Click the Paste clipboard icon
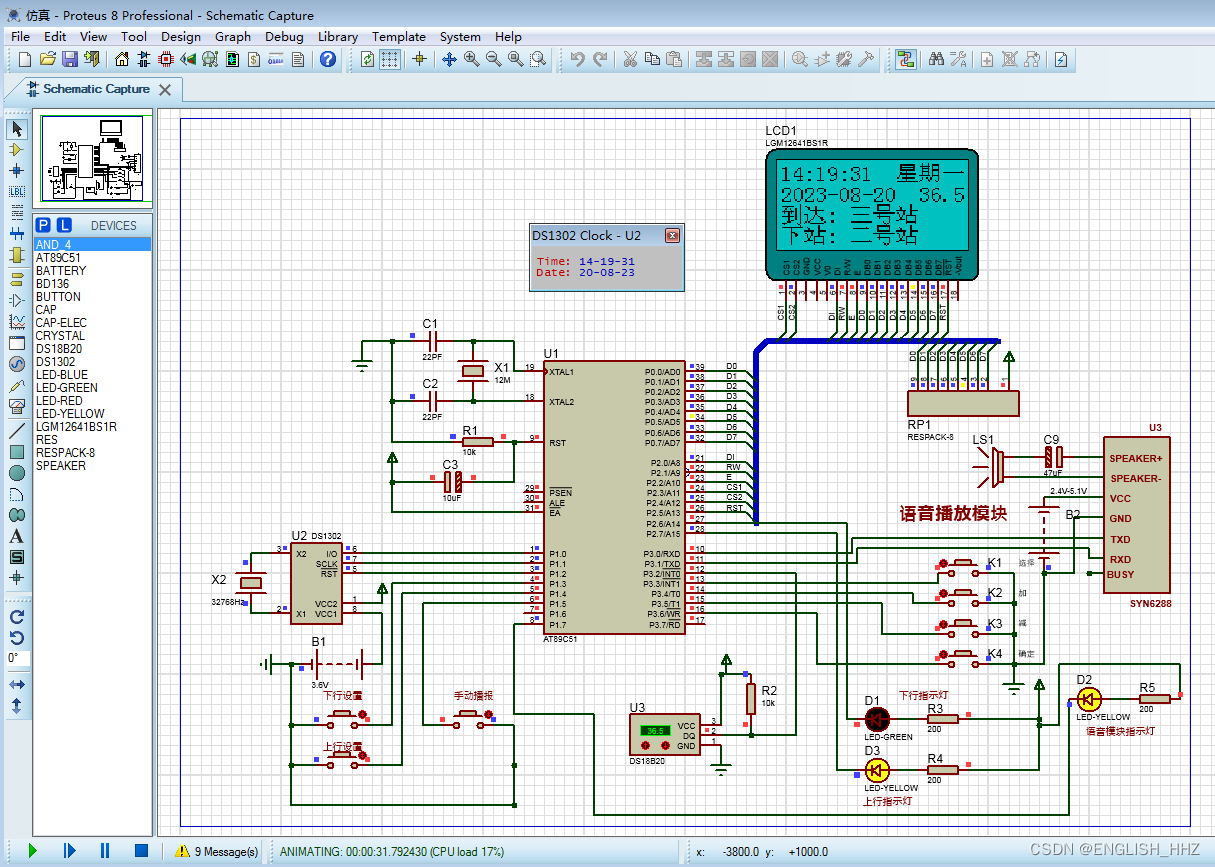The image size is (1215, 867). click(x=674, y=60)
